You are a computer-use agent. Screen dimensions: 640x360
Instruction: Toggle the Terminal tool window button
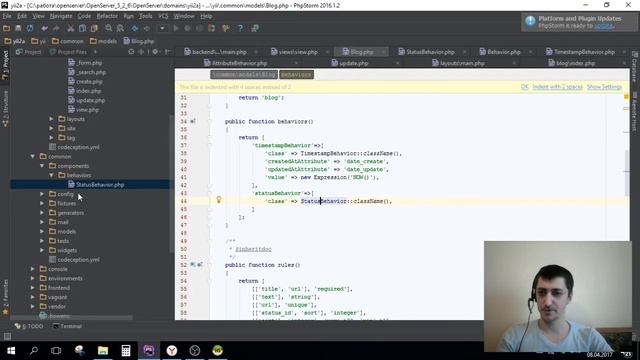click(67, 326)
